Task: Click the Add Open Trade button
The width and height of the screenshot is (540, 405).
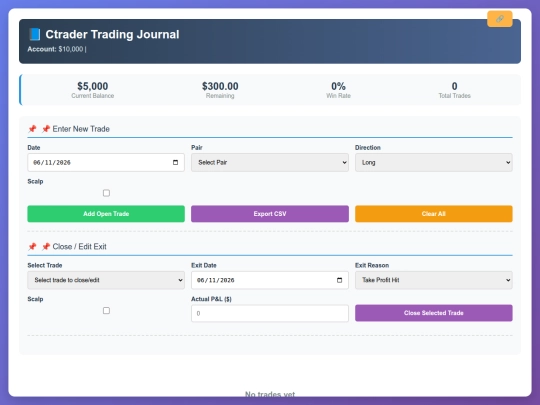Action: pos(106,214)
